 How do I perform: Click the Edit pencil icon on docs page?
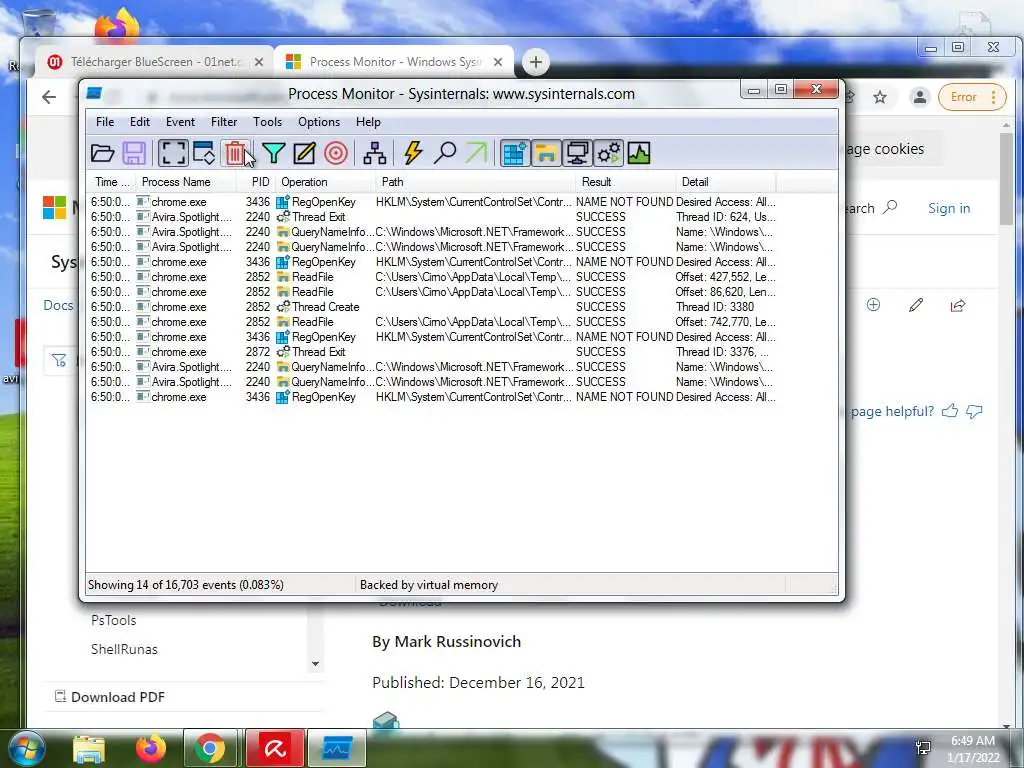click(916, 305)
